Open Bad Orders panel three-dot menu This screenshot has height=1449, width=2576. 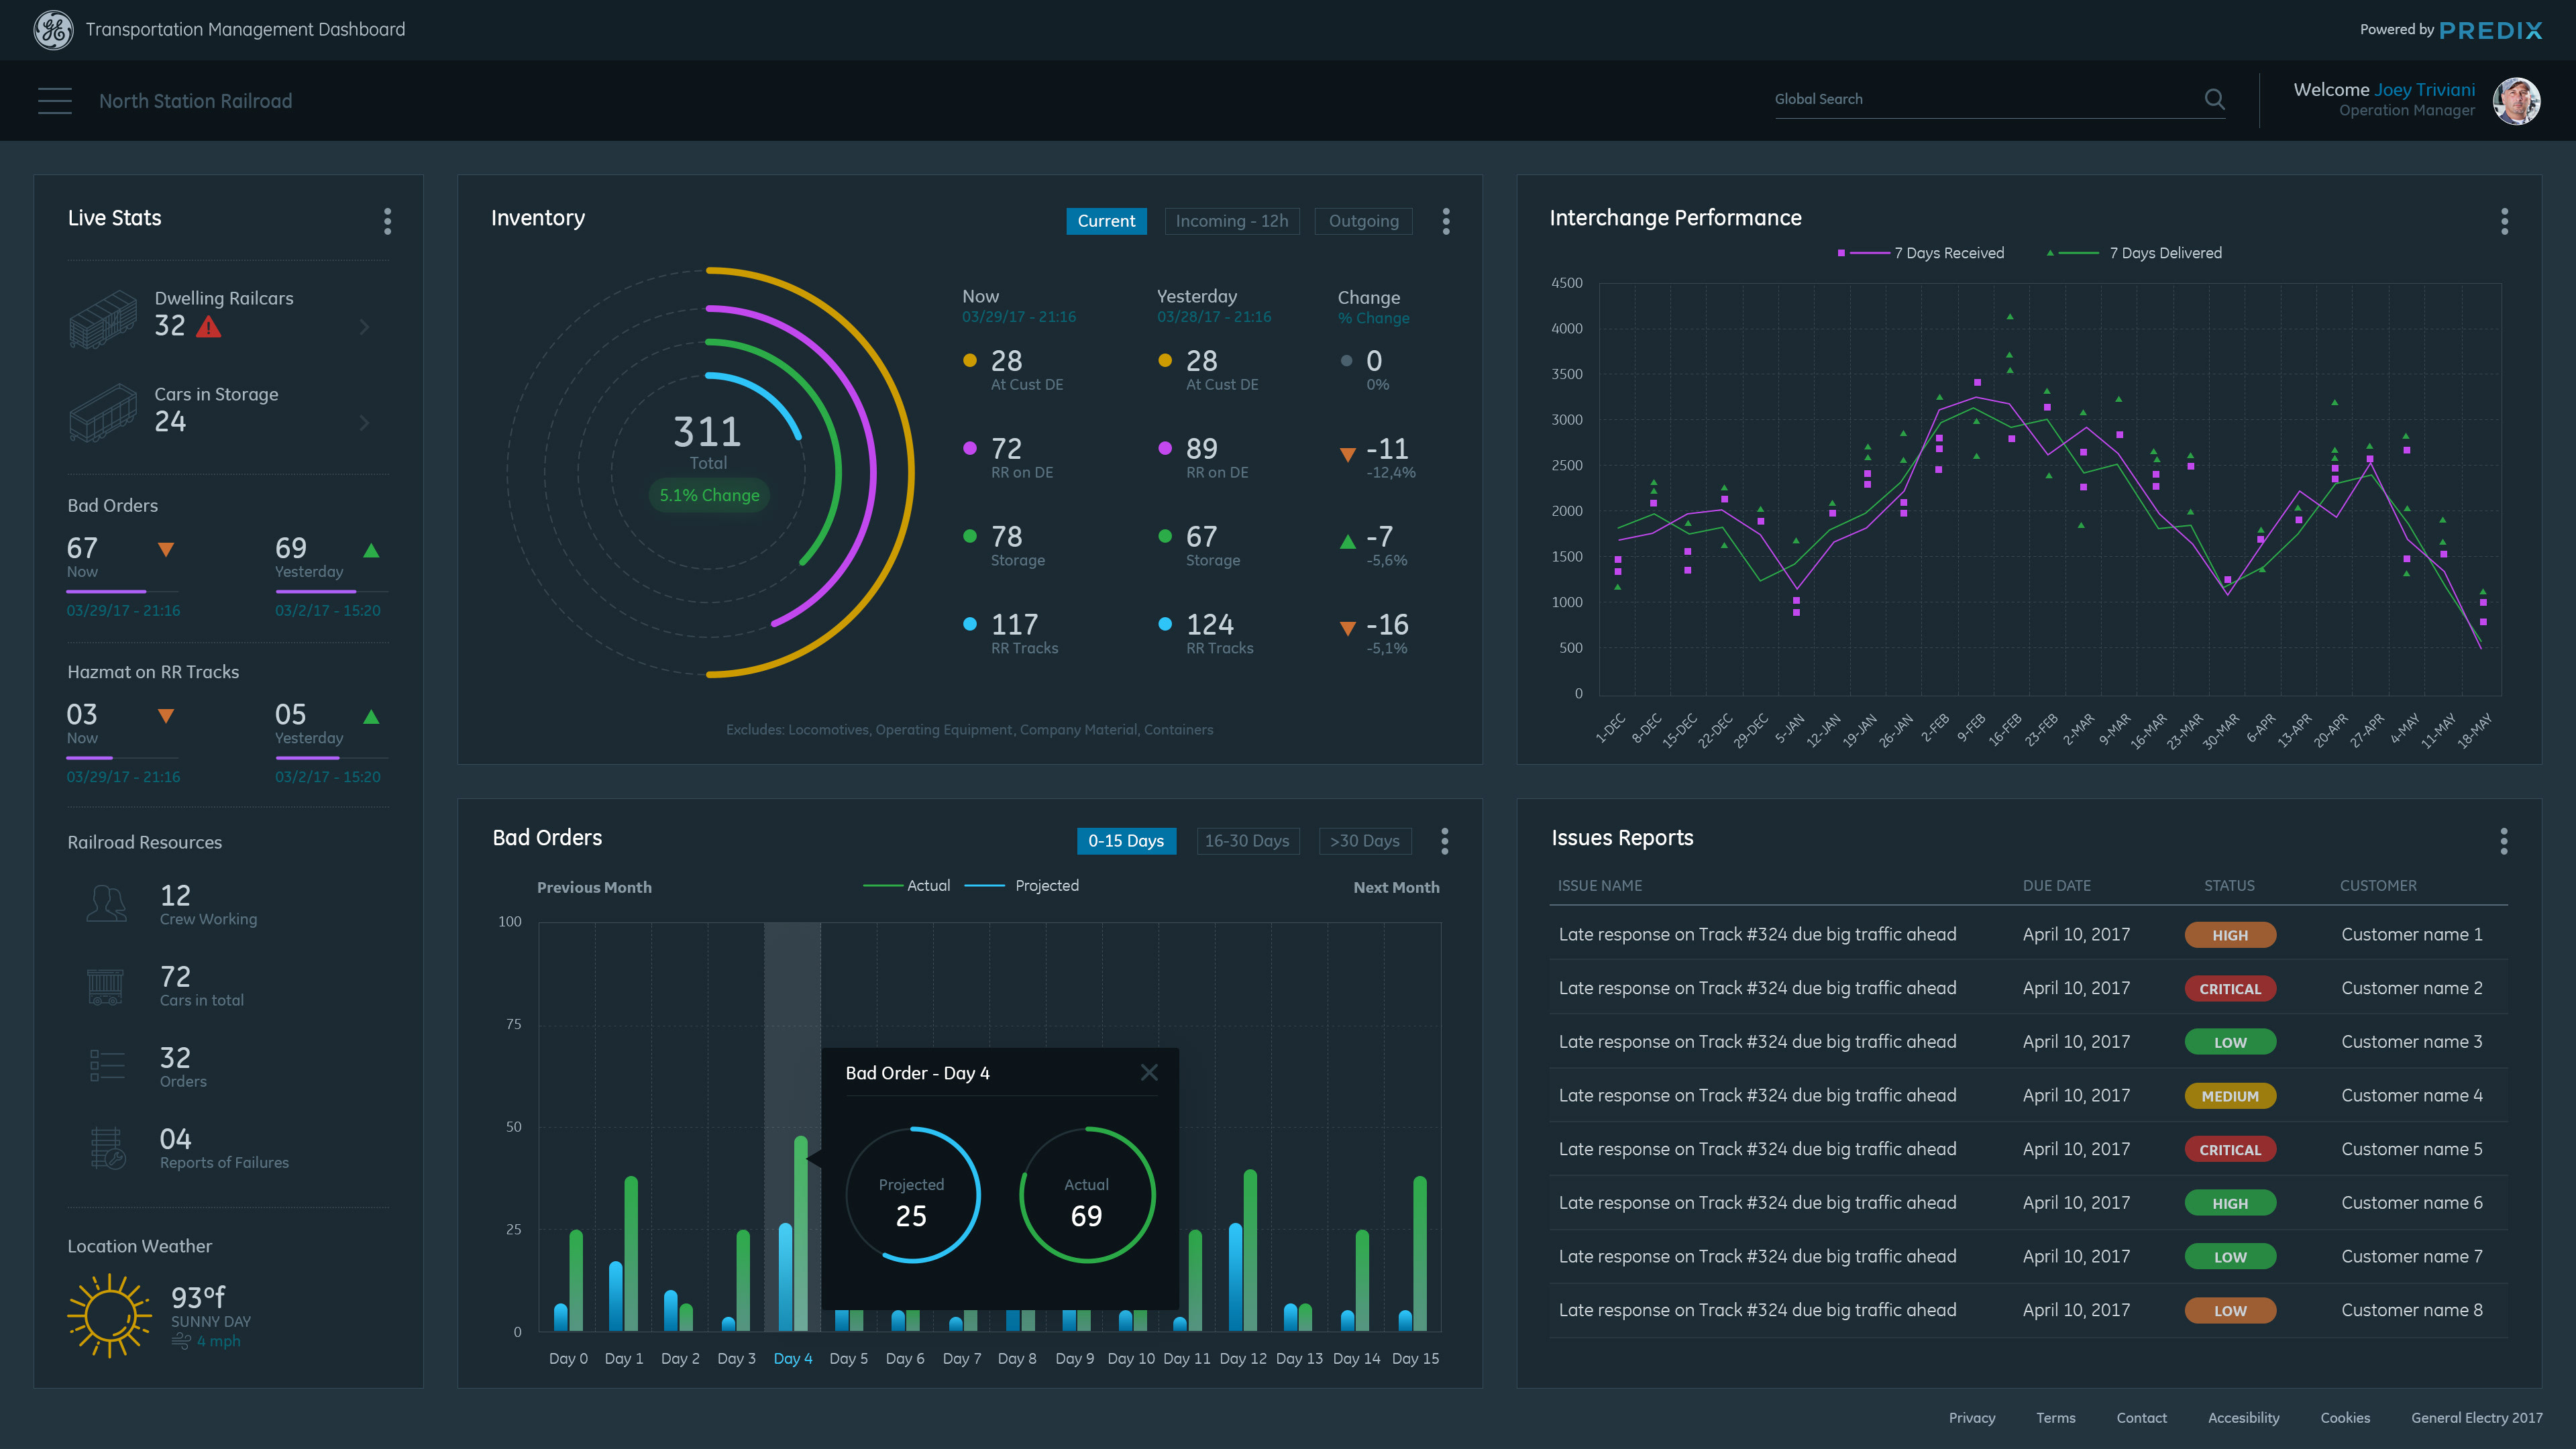tap(1445, 841)
